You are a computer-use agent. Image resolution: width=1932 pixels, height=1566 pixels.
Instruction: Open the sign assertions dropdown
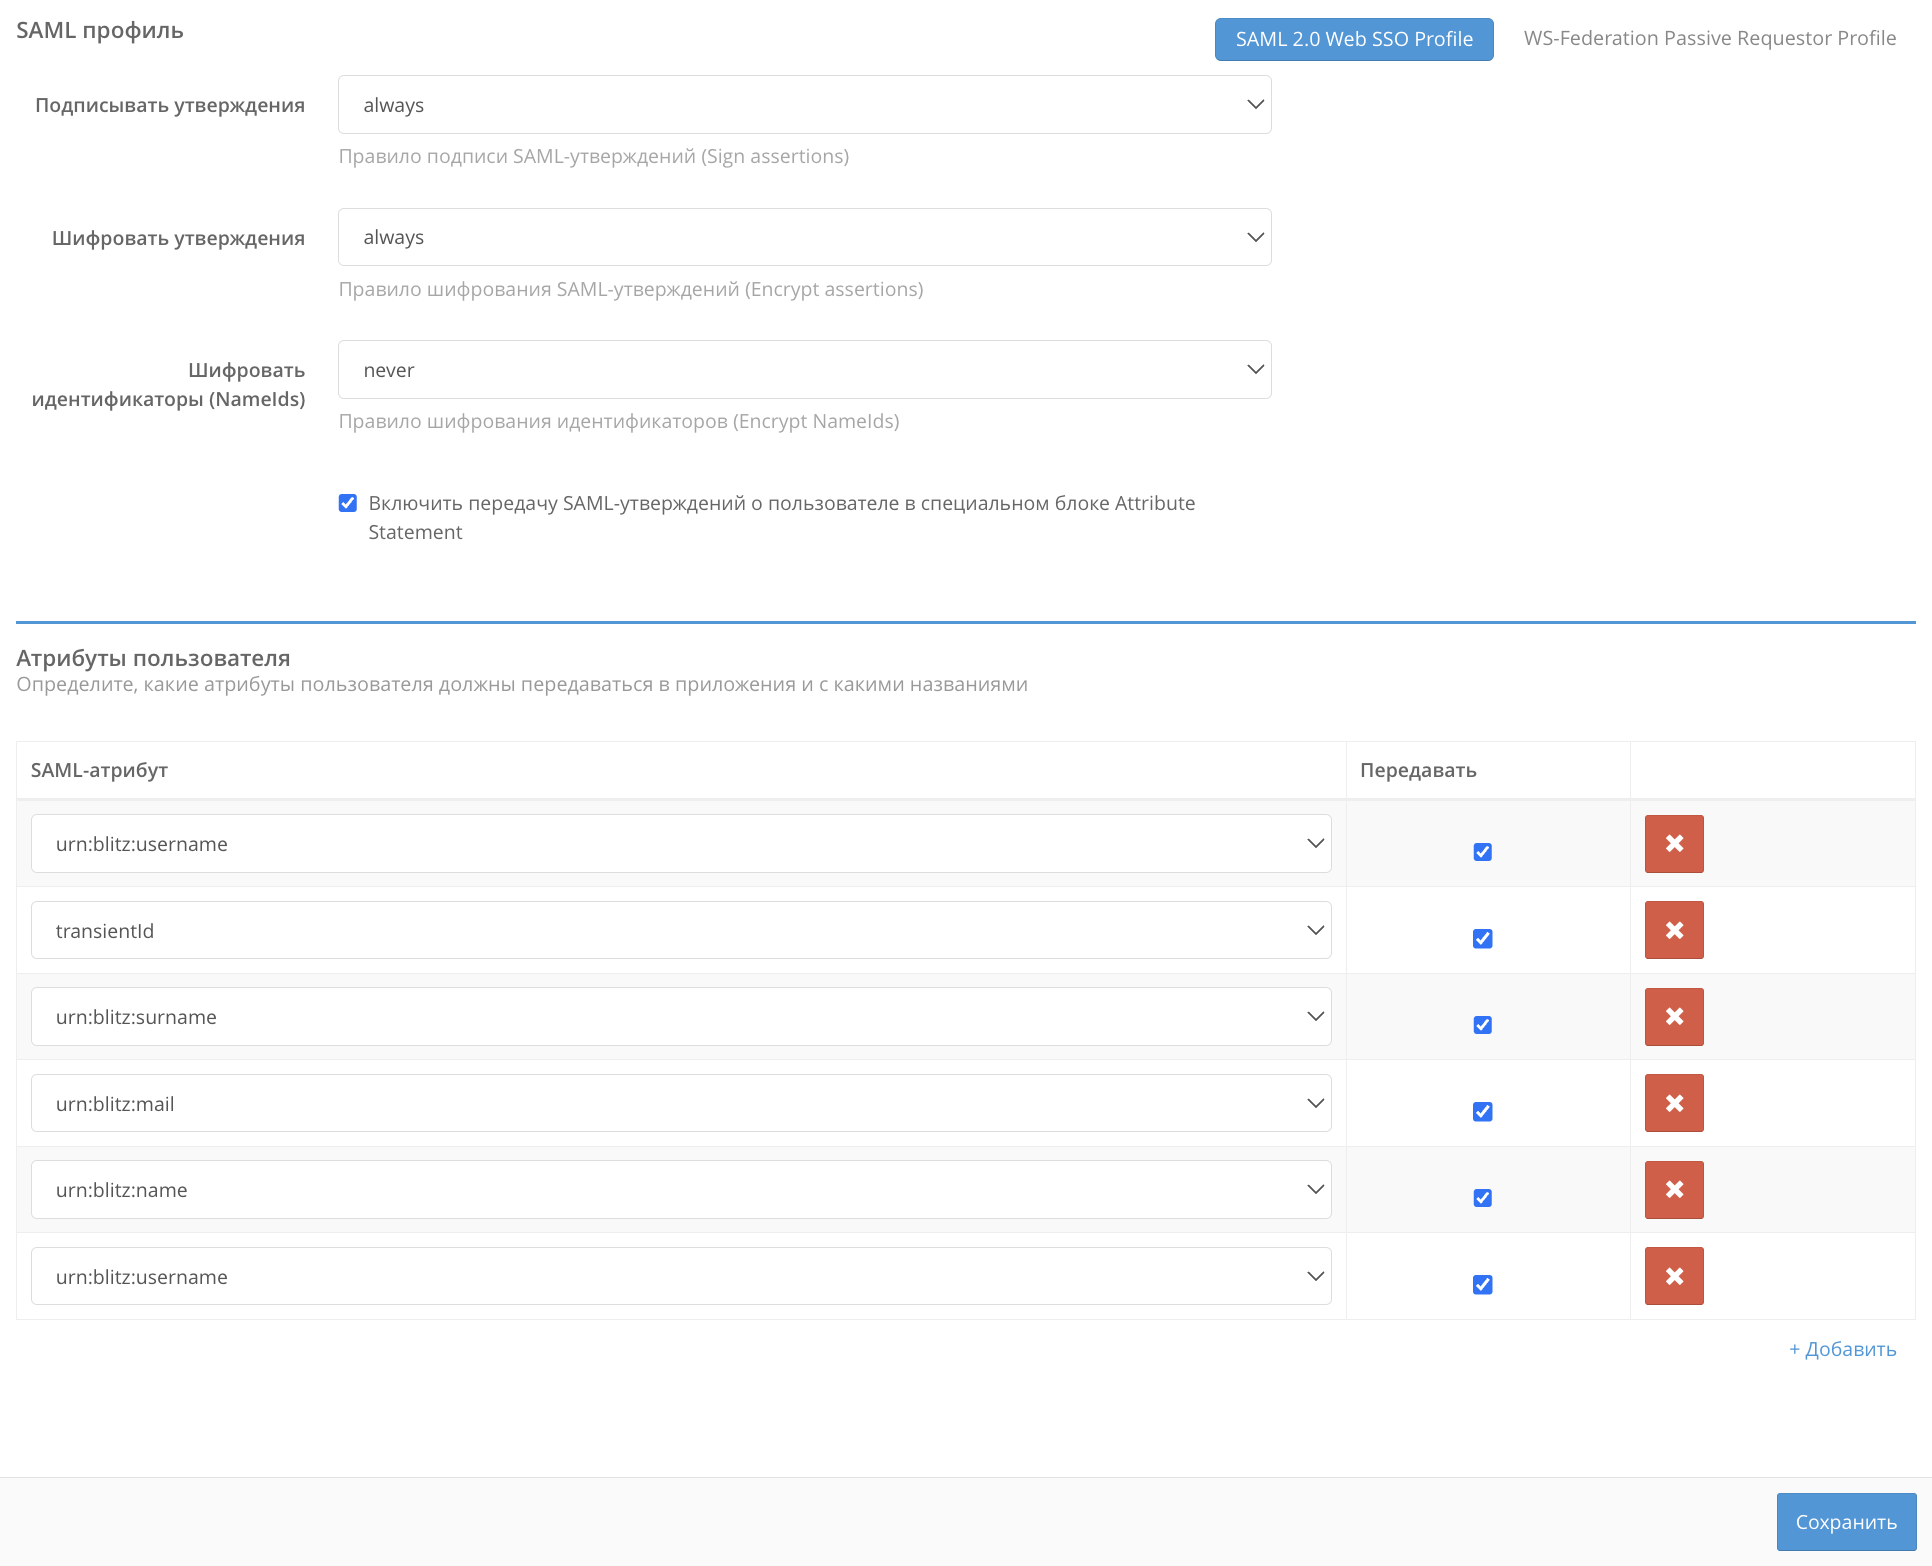(804, 105)
